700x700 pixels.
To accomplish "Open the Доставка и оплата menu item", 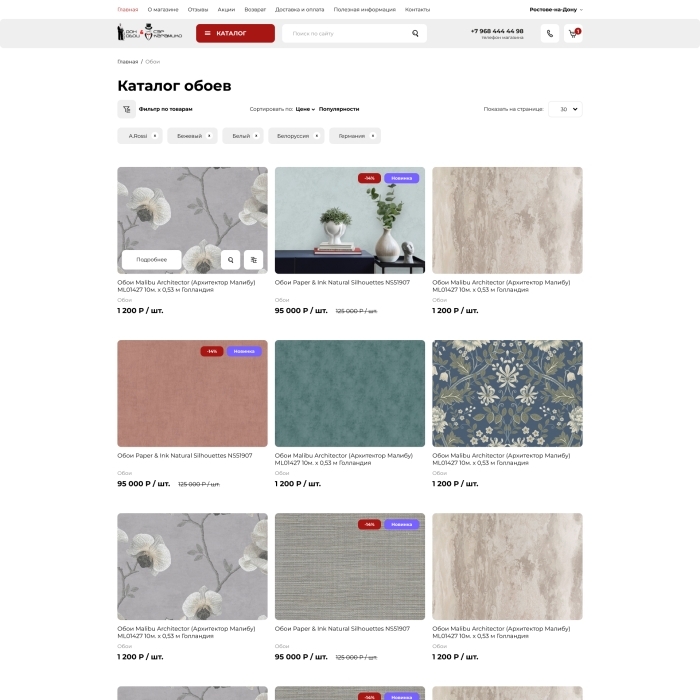I will (300, 9).
